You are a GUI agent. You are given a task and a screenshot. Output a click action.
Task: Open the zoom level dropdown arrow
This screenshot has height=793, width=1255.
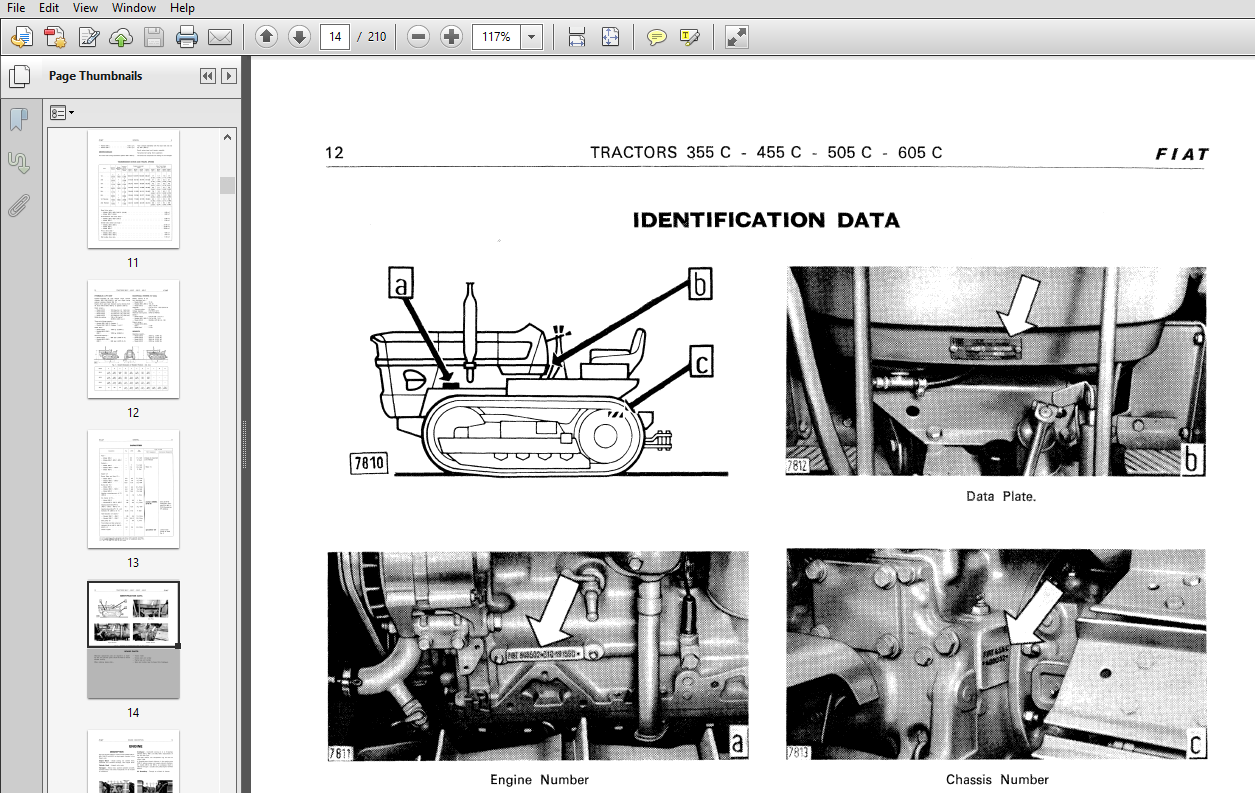pos(531,37)
